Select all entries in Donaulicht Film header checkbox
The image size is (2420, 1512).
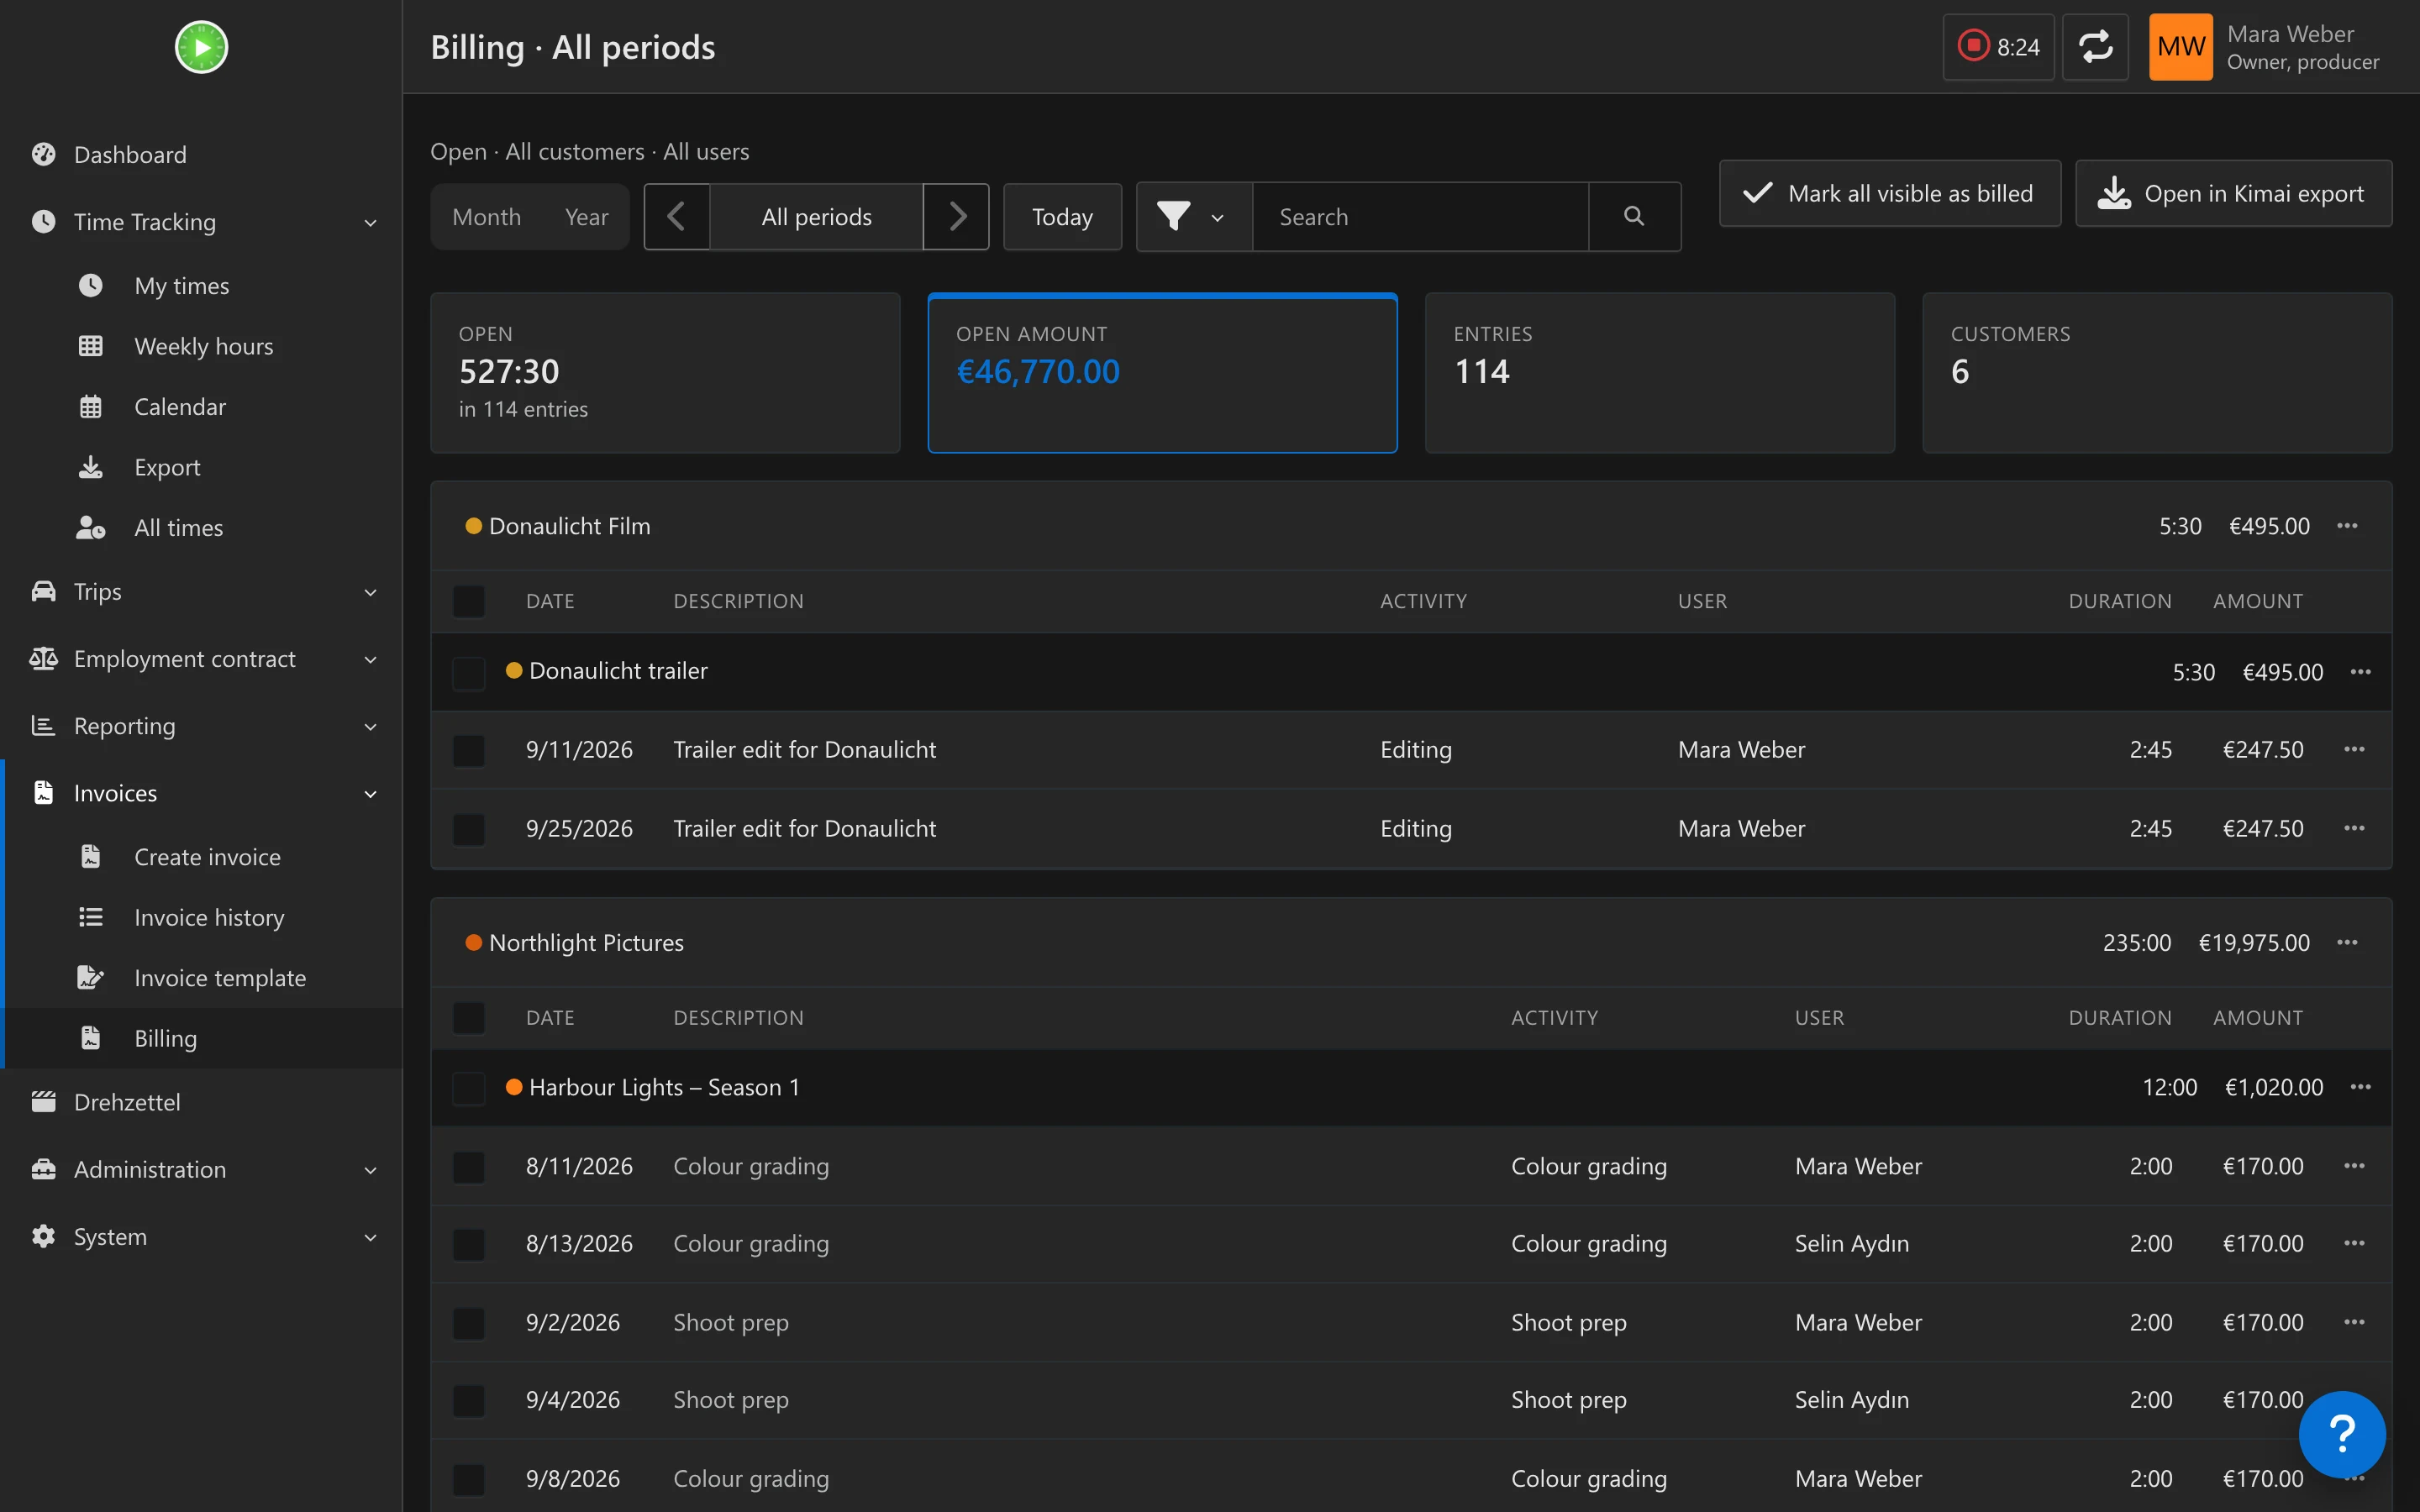[468, 602]
